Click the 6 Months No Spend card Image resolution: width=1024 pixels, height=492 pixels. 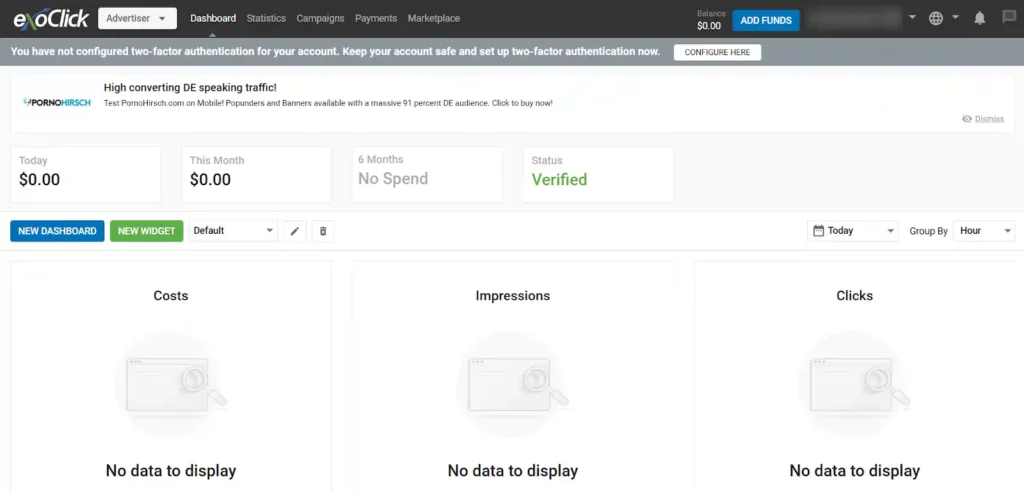click(427, 174)
